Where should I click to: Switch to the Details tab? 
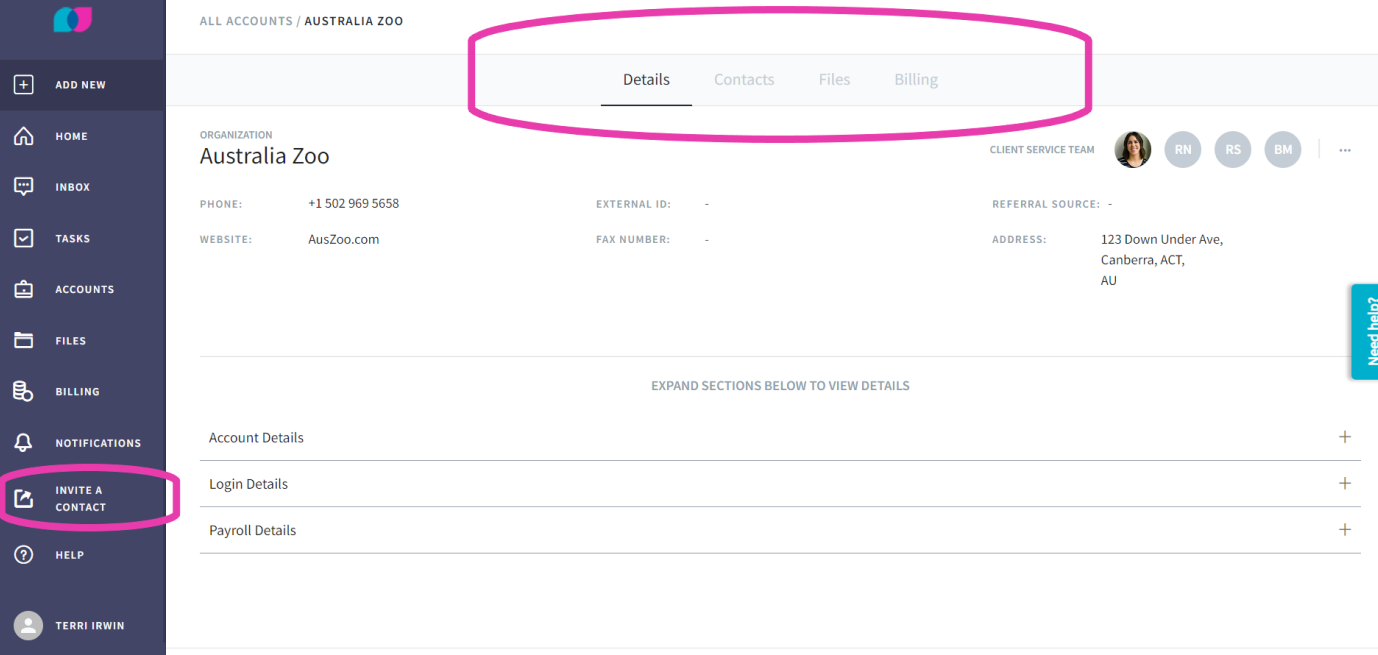click(x=646, y=80)
